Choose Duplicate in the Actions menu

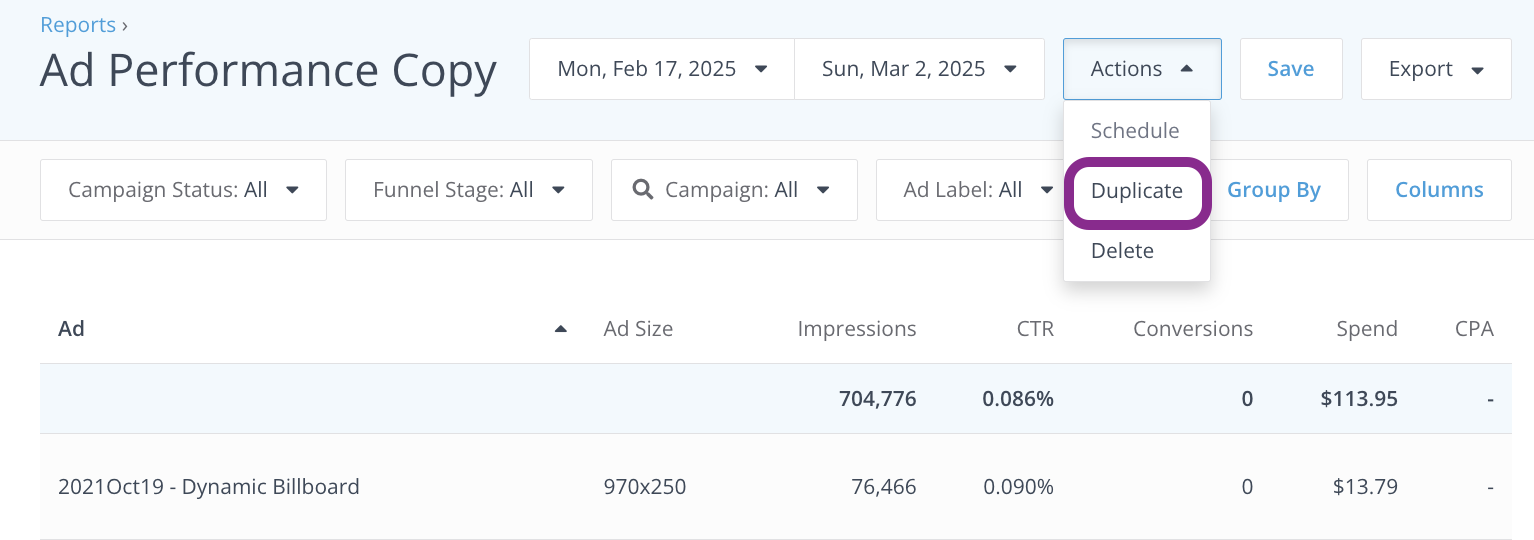[1137, 191]
